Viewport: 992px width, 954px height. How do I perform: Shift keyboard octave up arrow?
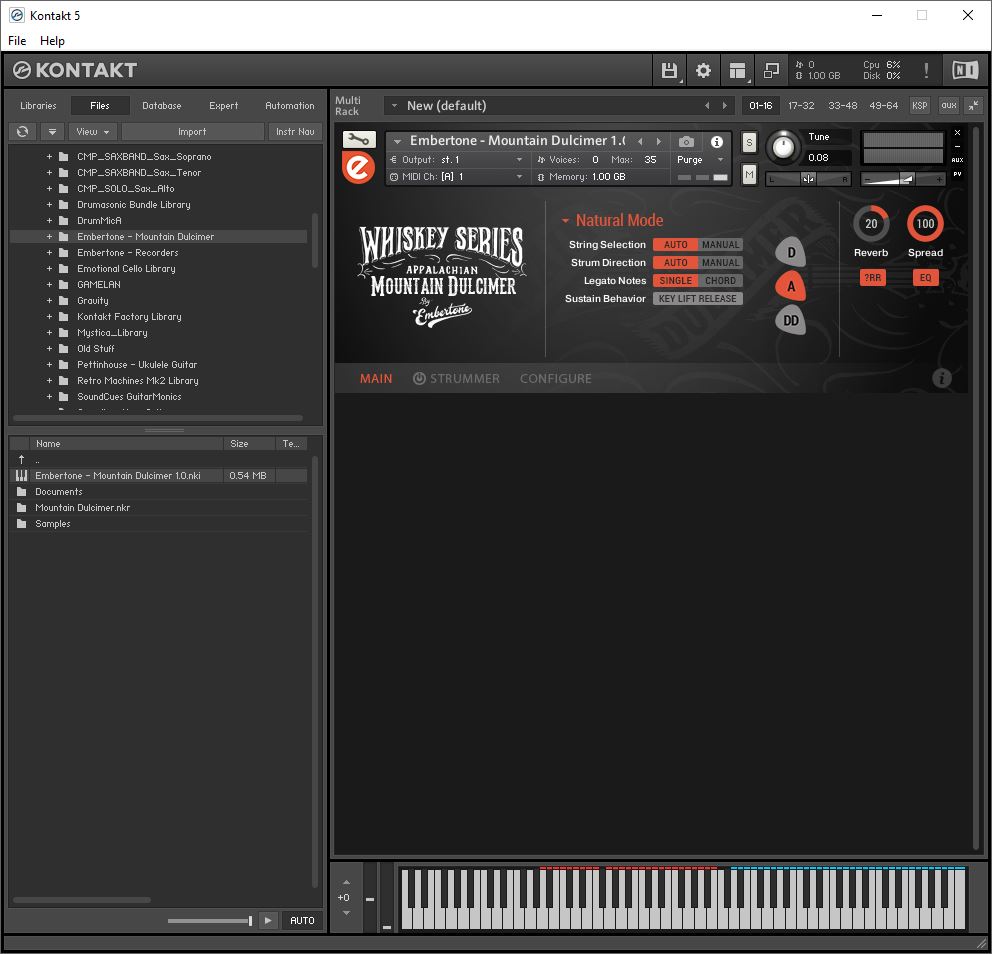click(x=346, y=882)
